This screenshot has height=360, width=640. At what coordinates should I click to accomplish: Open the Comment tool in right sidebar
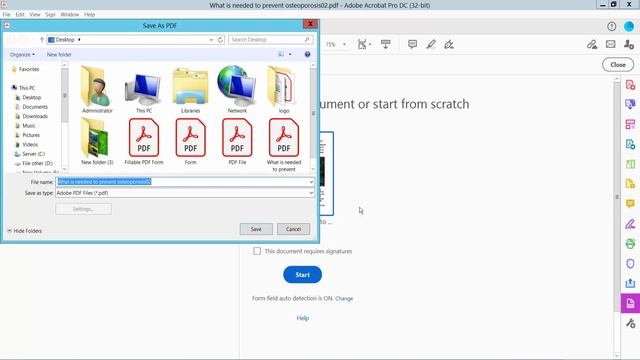click(630, 204)
